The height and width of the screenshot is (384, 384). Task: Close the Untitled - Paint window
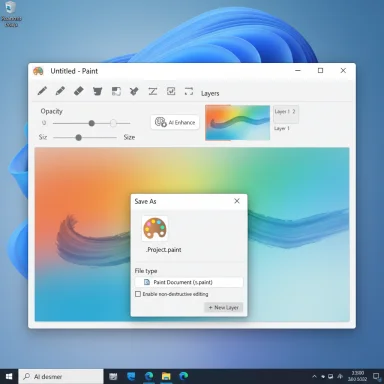343,71
